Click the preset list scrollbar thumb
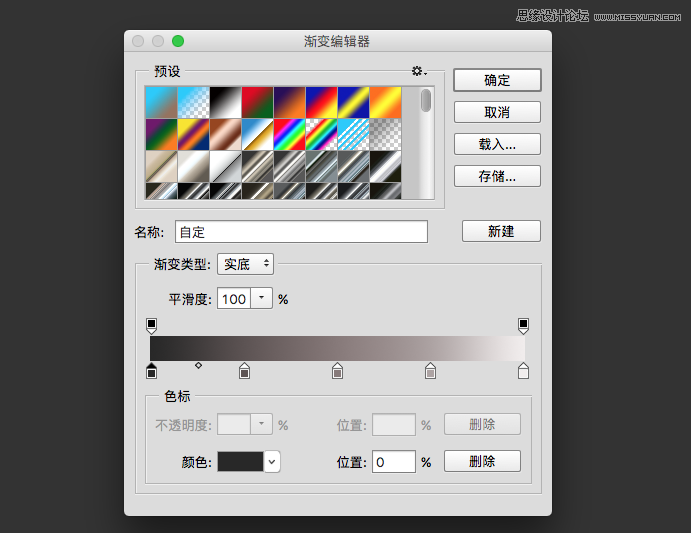This screenshot has height=533, width=691. pos(425,101)
